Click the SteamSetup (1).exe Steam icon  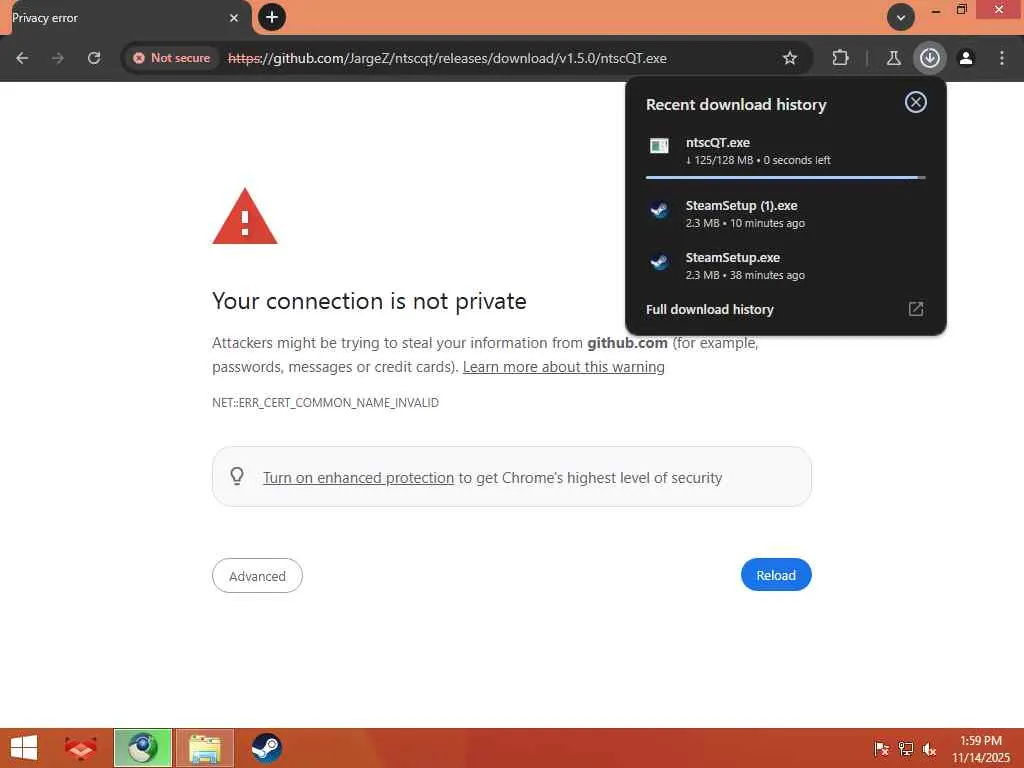[x=659, y=210]
